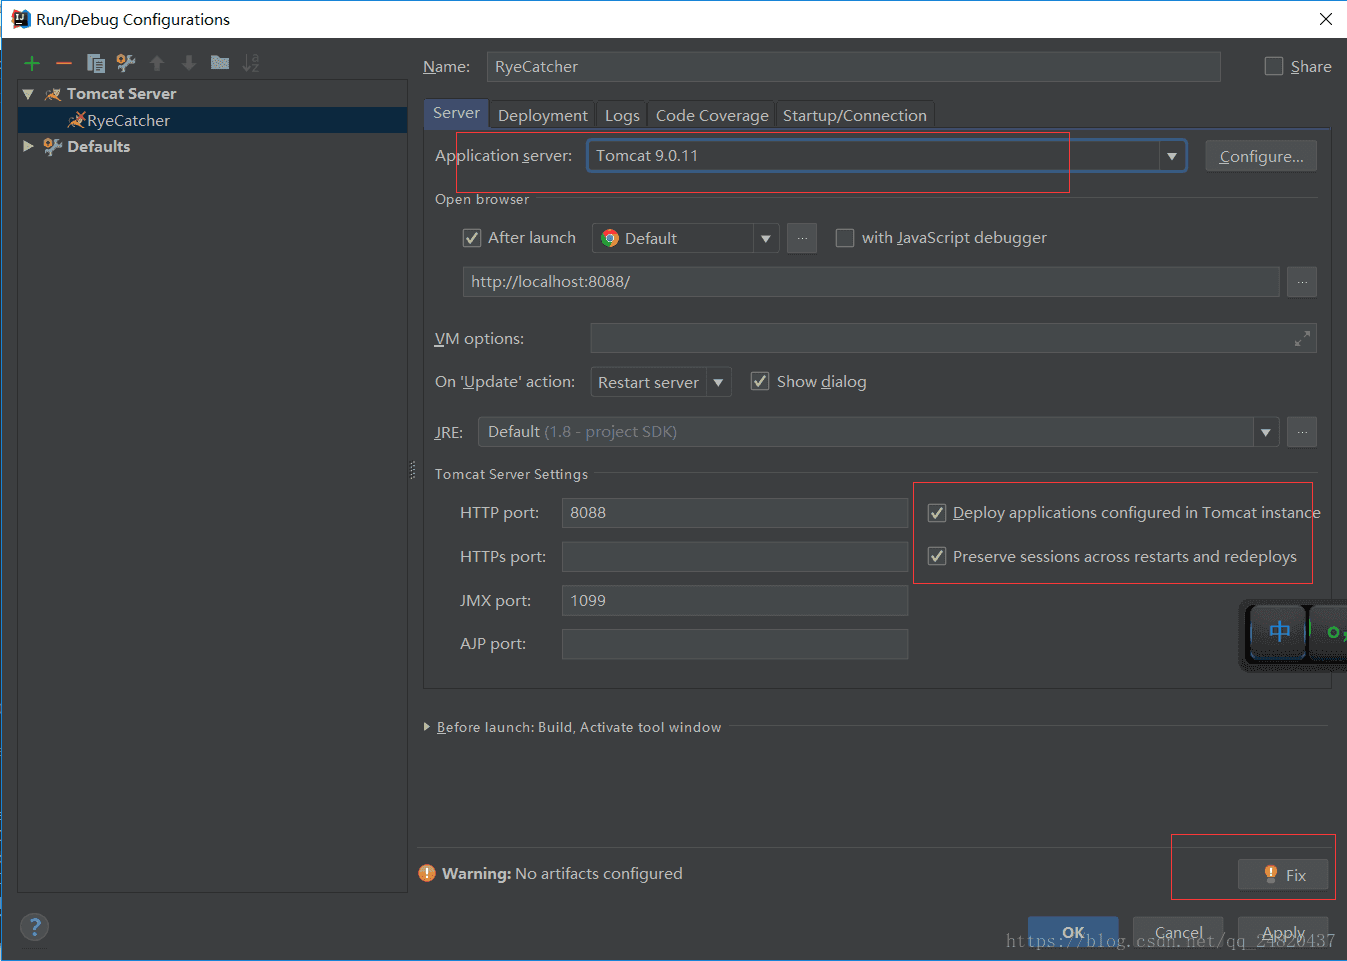Screen dimensions: 1347x961
Task: Remove the selected configuration with the minus icon
Action: 64,63
